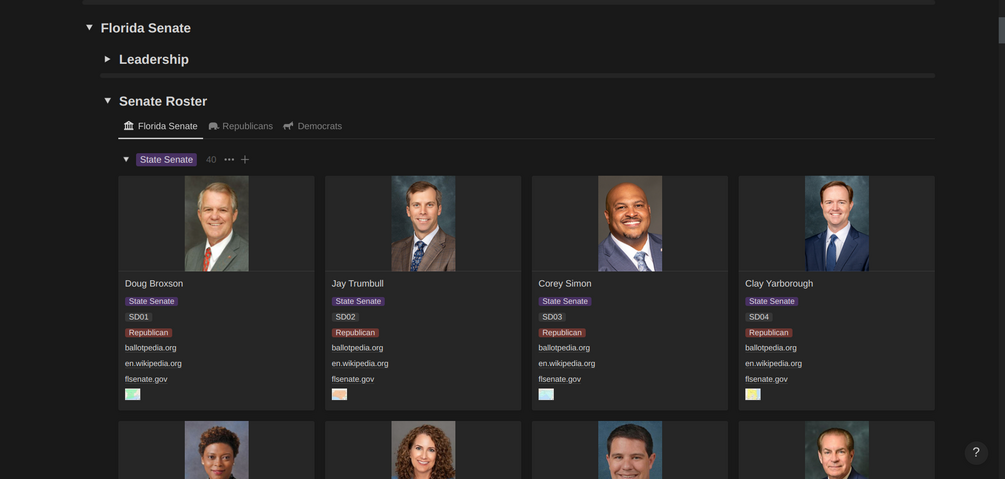The width and height of the screenshot is (1005, 479).
Task: Open Clay Yarborough's flsenate.gov link
Action: click(766, 380)
